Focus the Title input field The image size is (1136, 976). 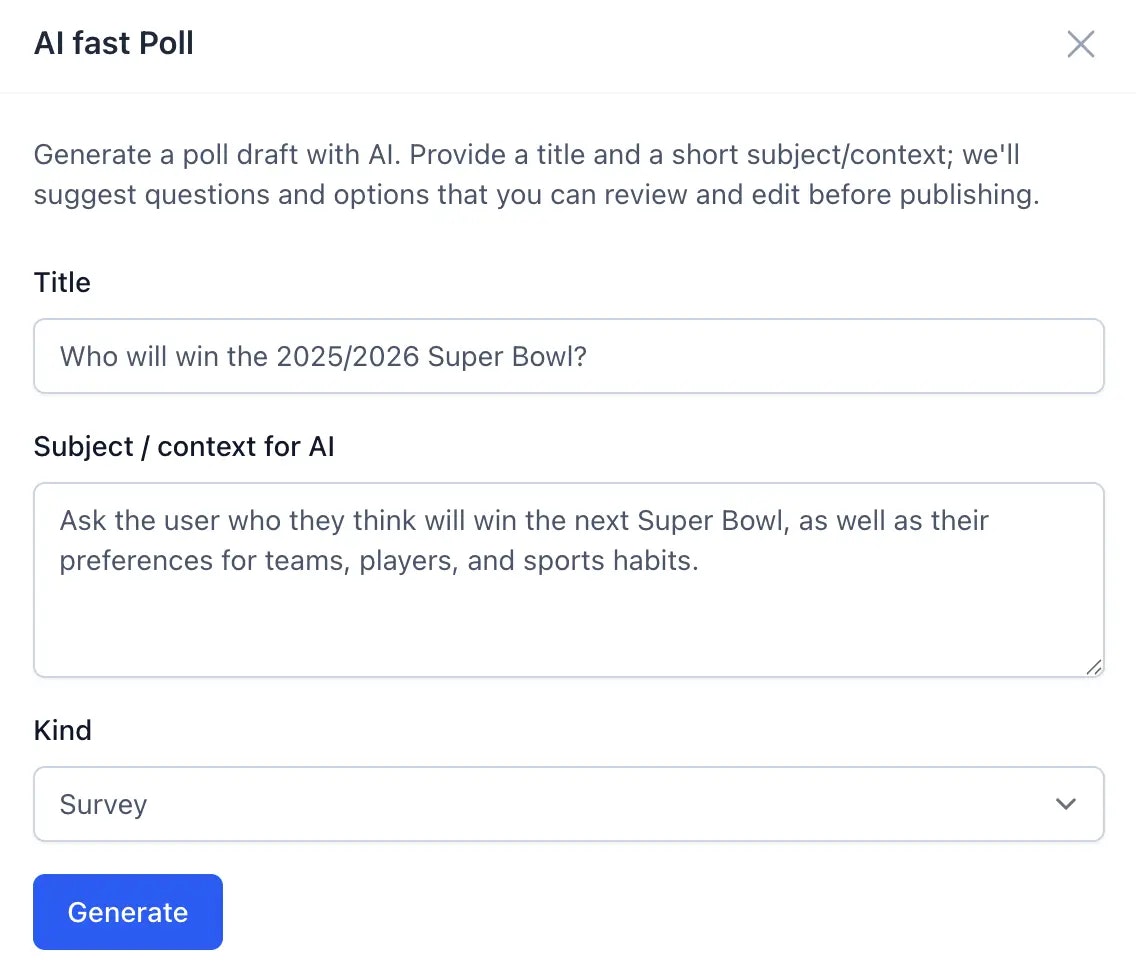(x=569, y=356)
